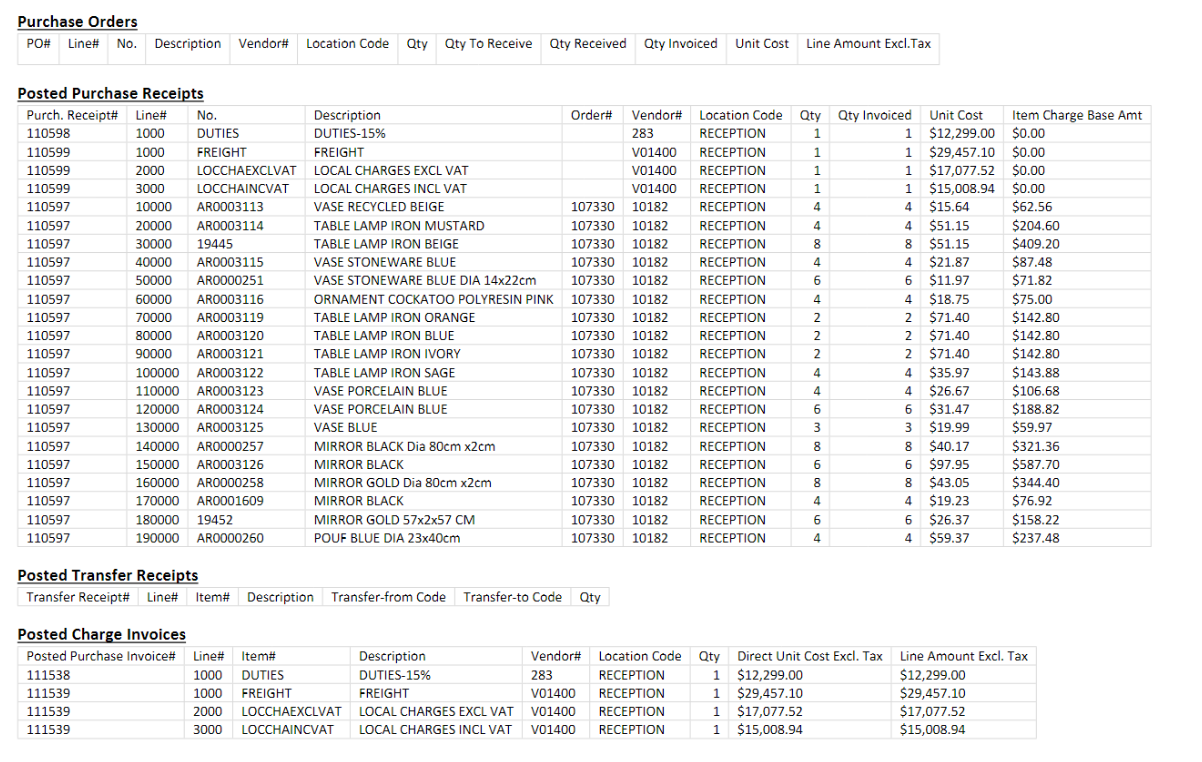
Task: Click the PO# column header
Action: point(39,44)
